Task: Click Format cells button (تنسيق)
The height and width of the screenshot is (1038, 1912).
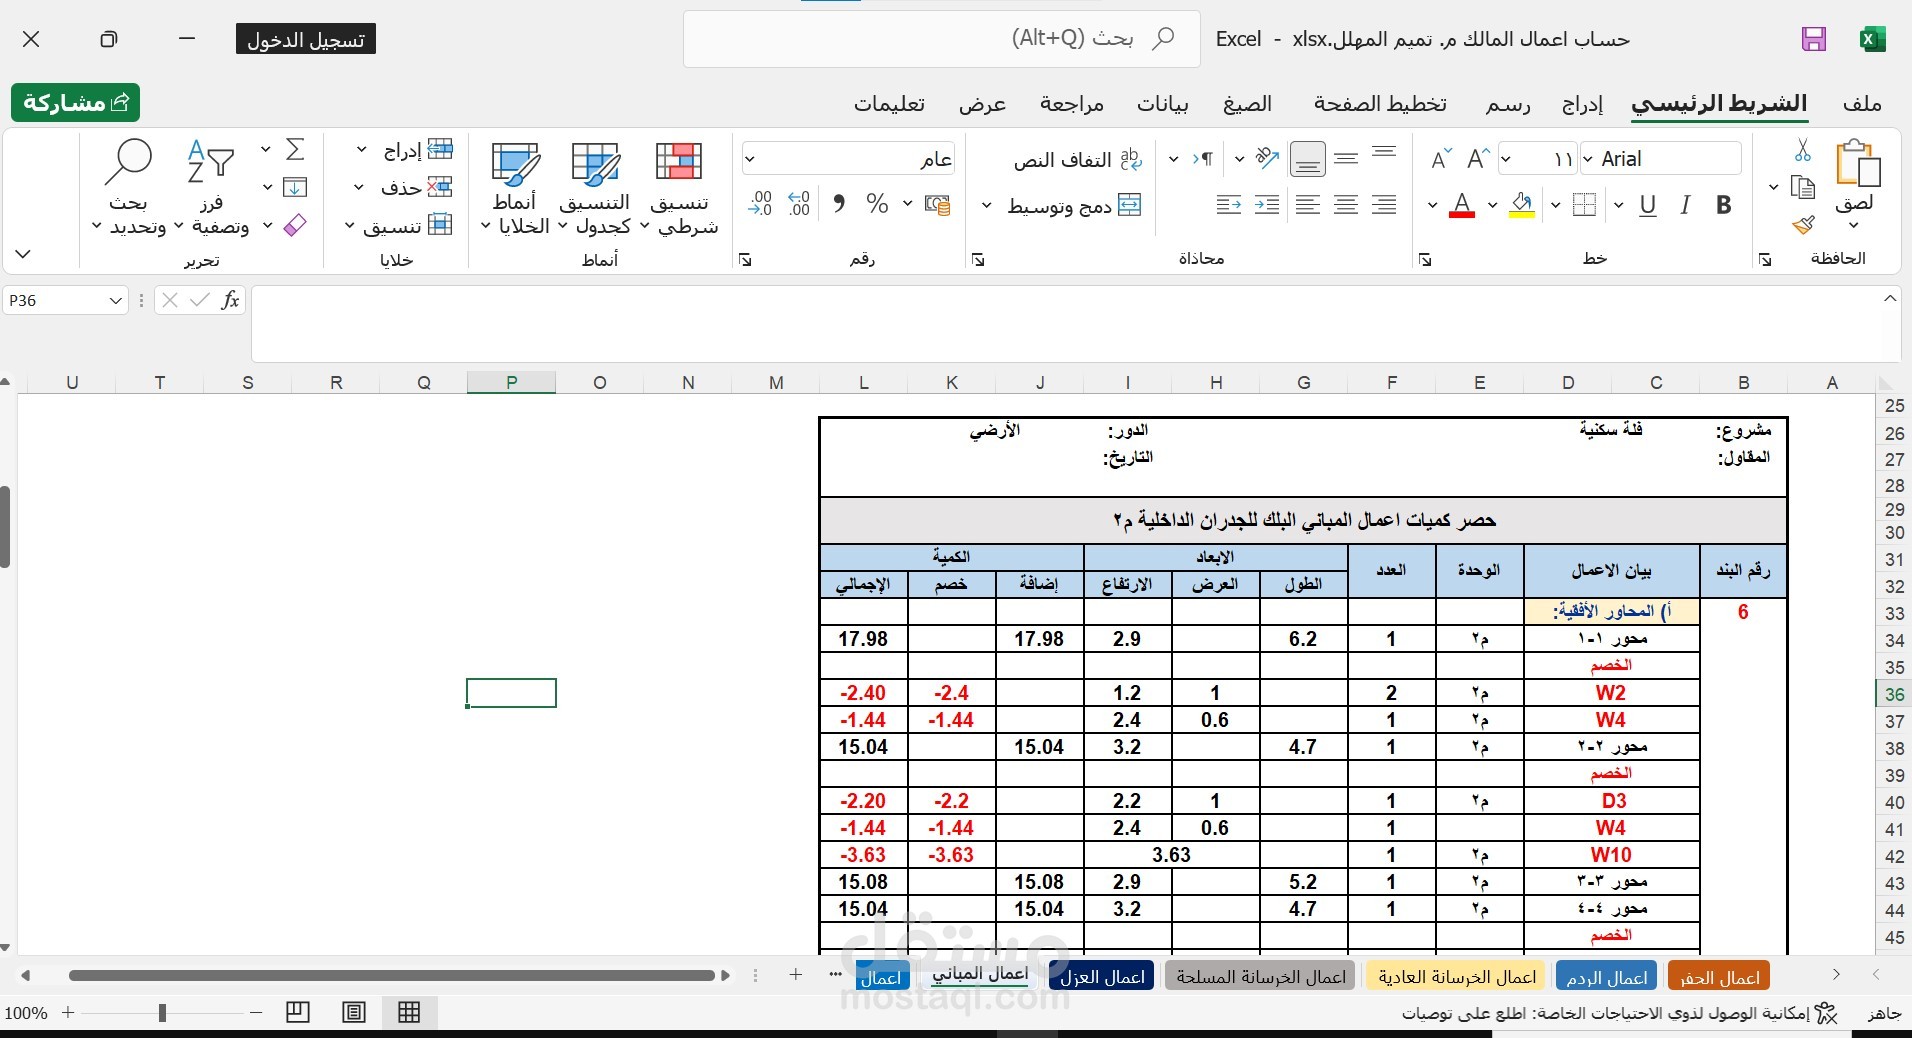Action: (399, 225)
